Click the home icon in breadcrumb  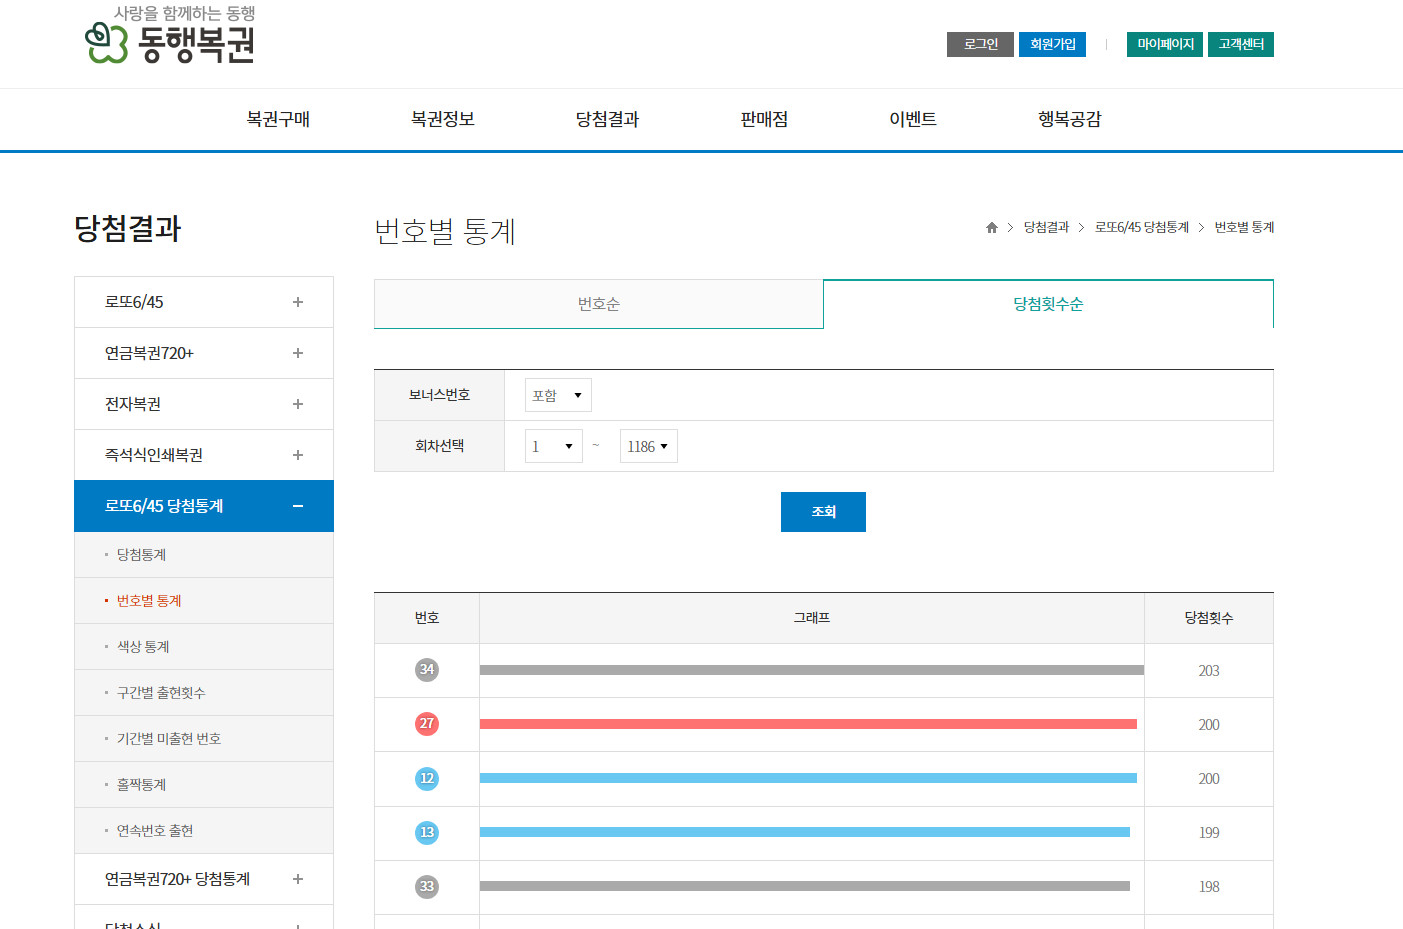pyautogui.click(x=992, y=228)
